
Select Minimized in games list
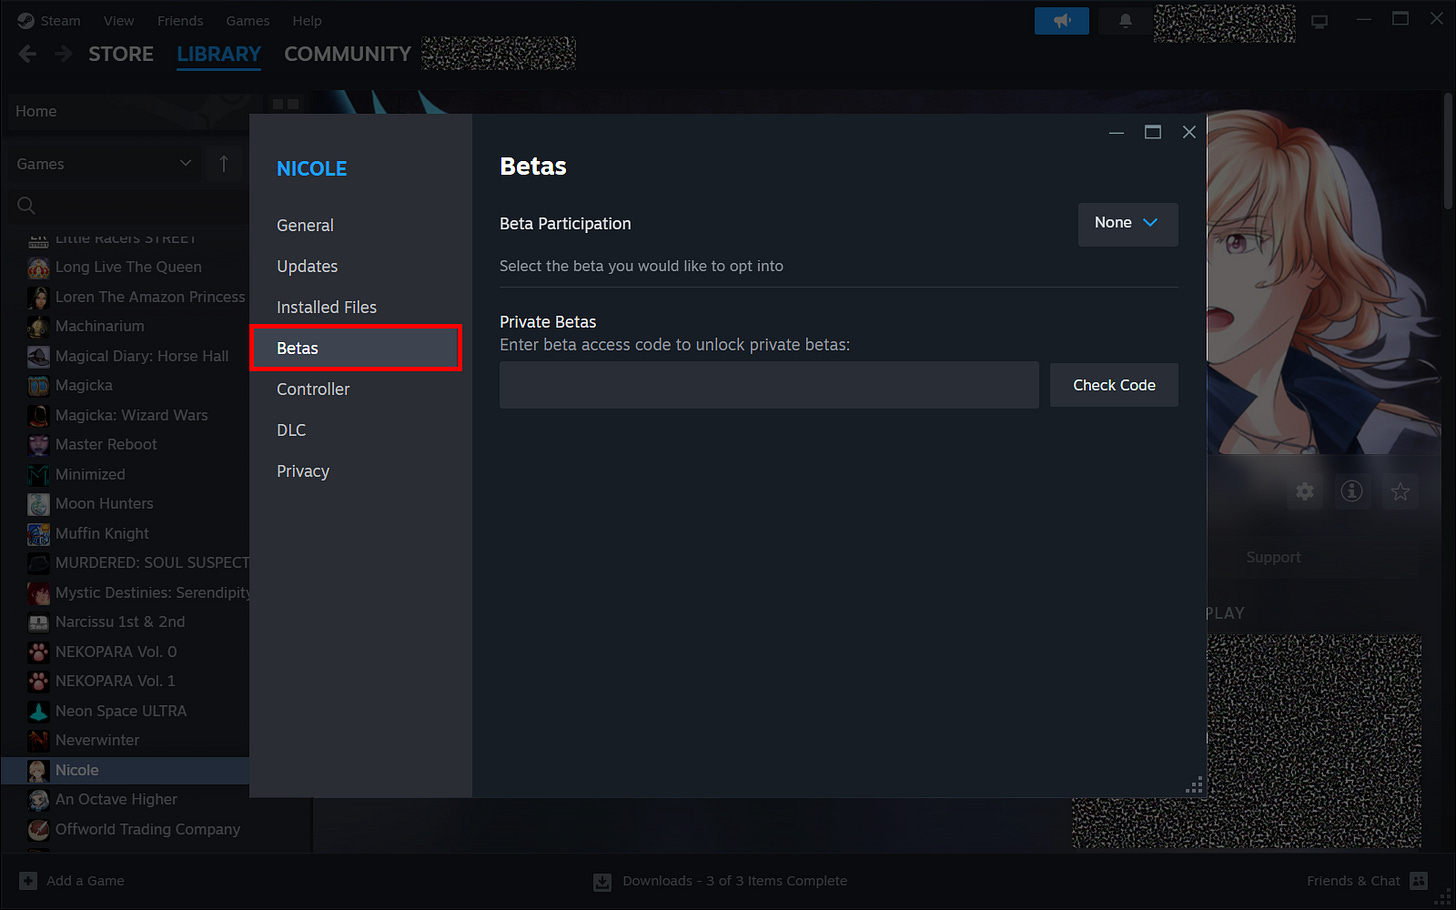(90, 474)
